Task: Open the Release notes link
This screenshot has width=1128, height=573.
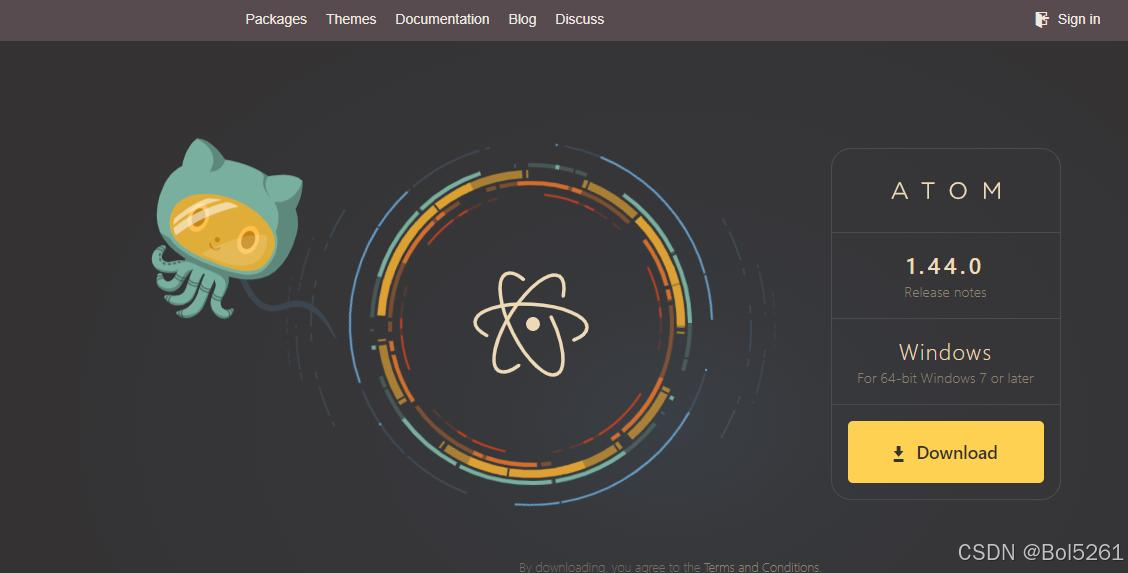Action: 945,293
